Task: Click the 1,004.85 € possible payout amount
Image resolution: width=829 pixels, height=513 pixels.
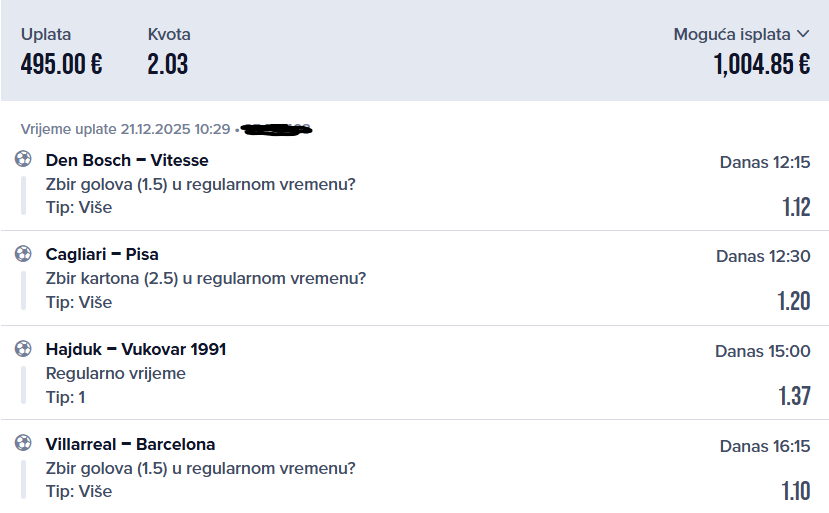Action: tap(761, 65)
